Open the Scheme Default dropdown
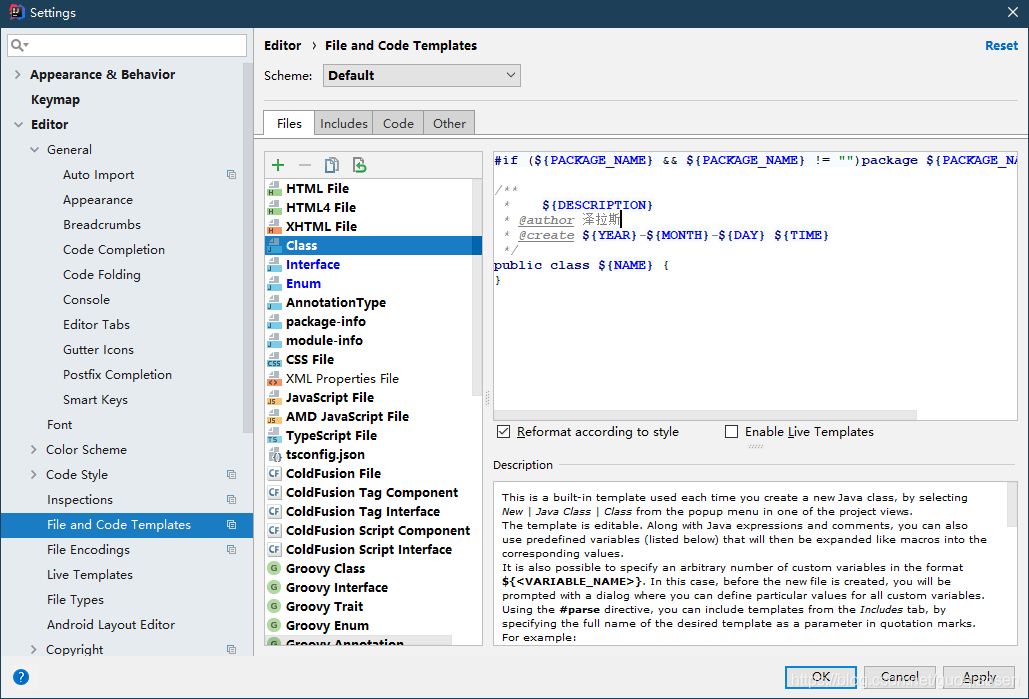 [421, 75]
